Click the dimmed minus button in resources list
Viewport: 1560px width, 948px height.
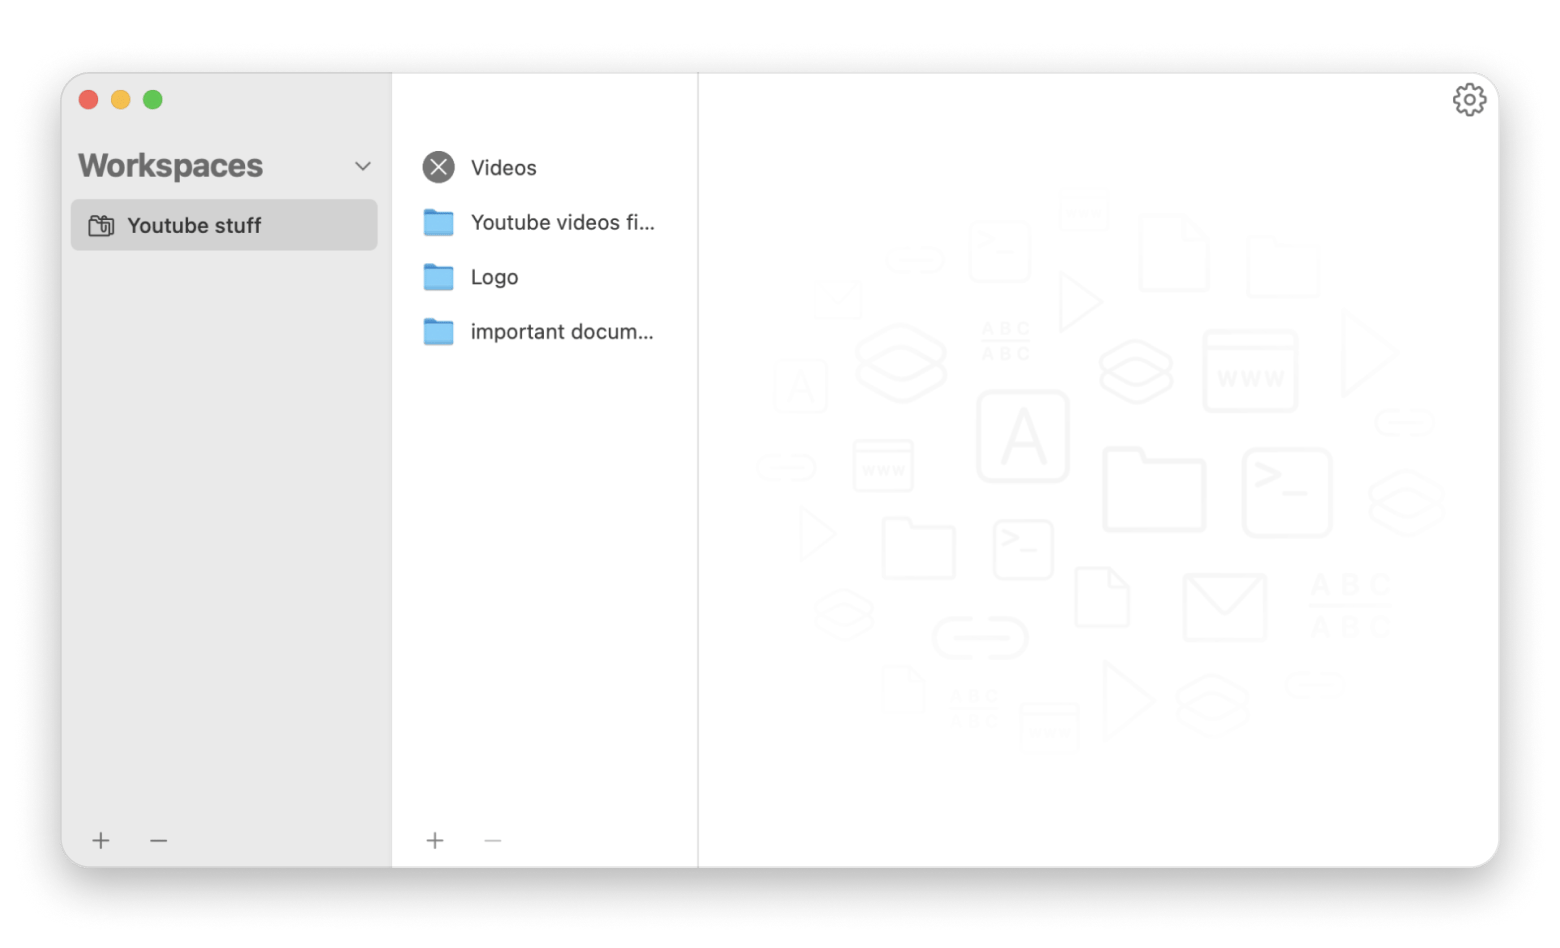[492, 841]
